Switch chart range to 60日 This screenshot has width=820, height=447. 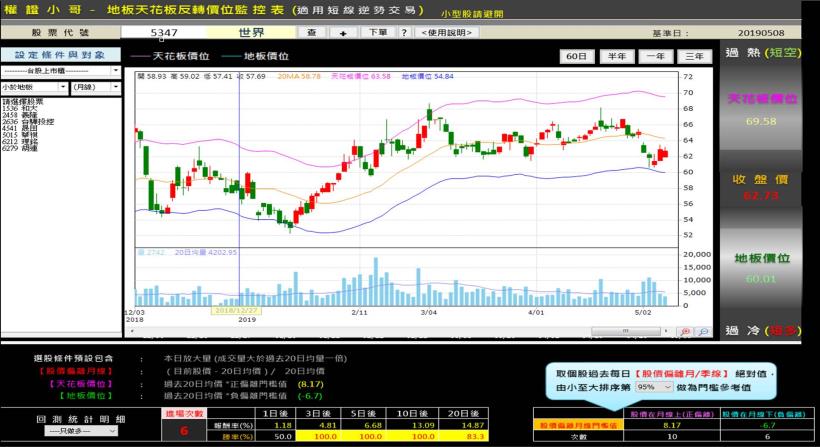point(576,56)
